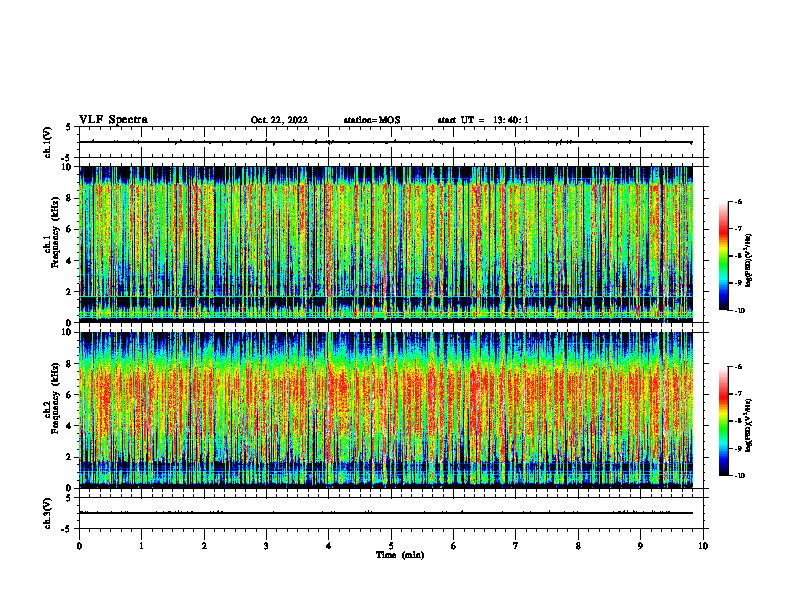This screenshot has width=792, height=612.
Task: Click the "-10" label on ch.2 color bar
Action: pos(740,476)
